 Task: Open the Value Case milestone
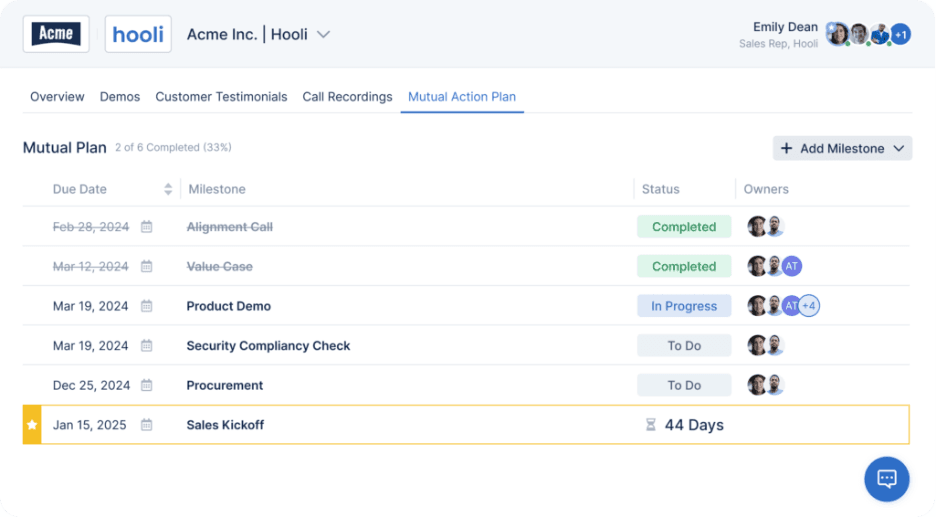pyautogui.click(x=220, y=266)
